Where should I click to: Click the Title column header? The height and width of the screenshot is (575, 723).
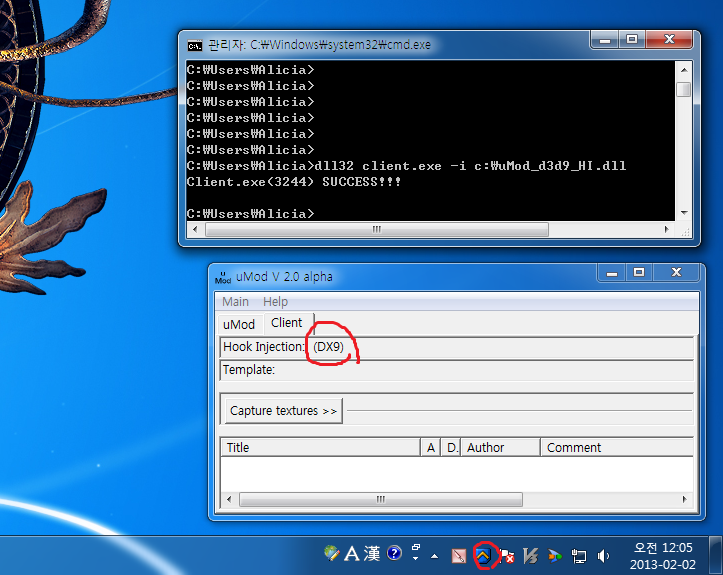[x=320, y=447]
